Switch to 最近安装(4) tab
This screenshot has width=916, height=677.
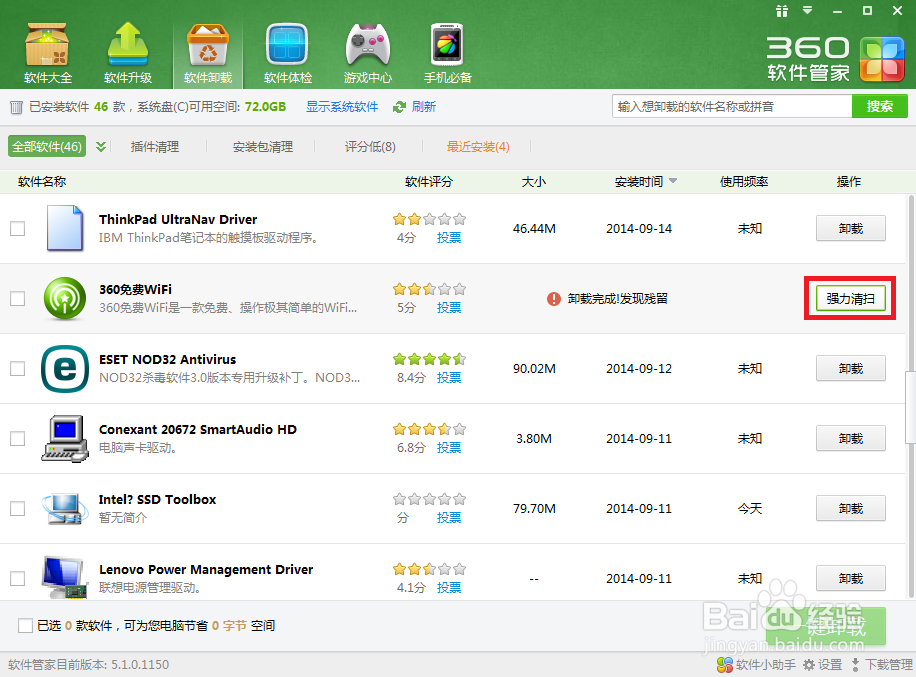[478, 147]
